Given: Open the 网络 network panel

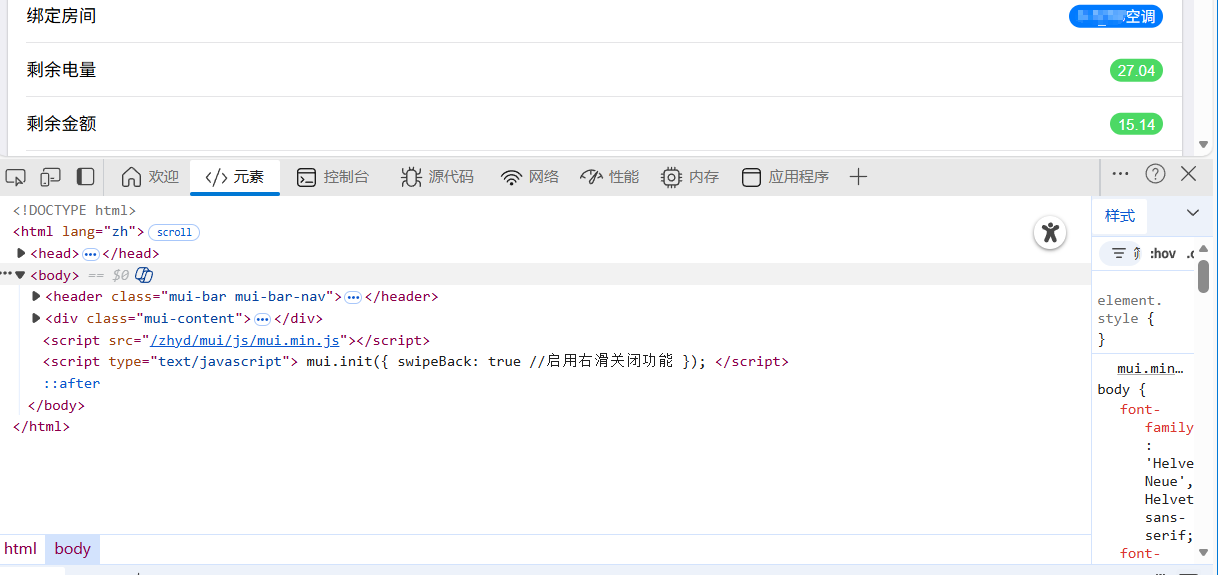Looking at the screenshot, I should (x=530, y=177).
